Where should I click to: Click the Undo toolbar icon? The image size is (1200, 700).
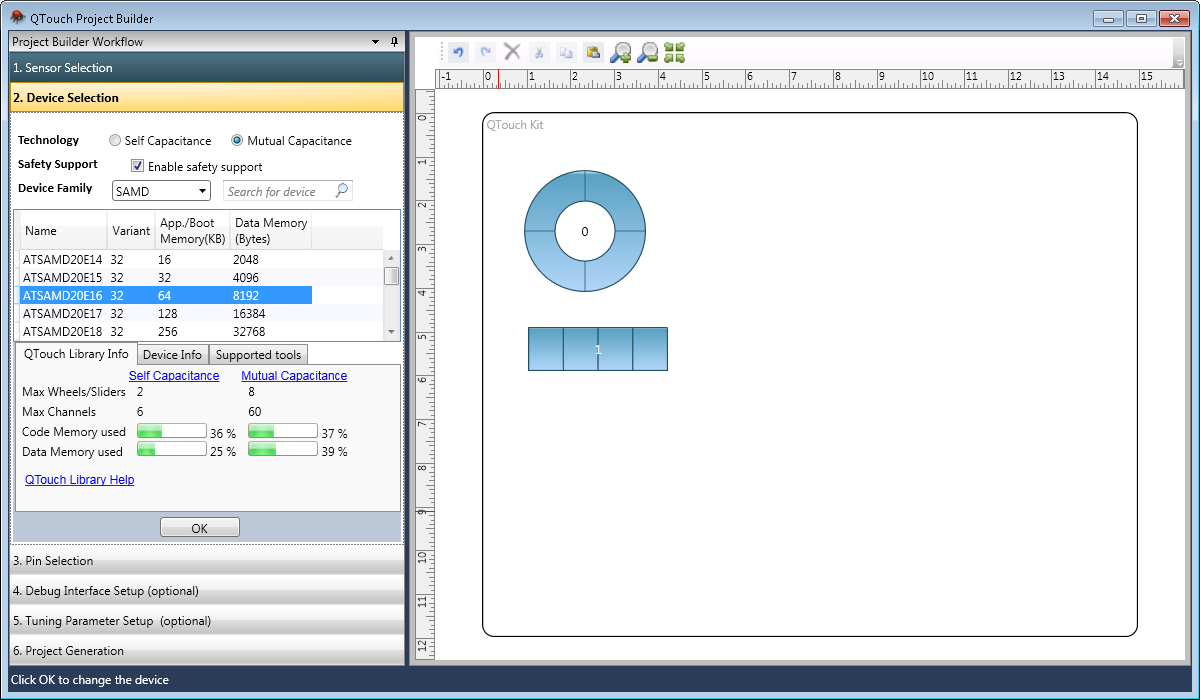(x=459, y=52)
